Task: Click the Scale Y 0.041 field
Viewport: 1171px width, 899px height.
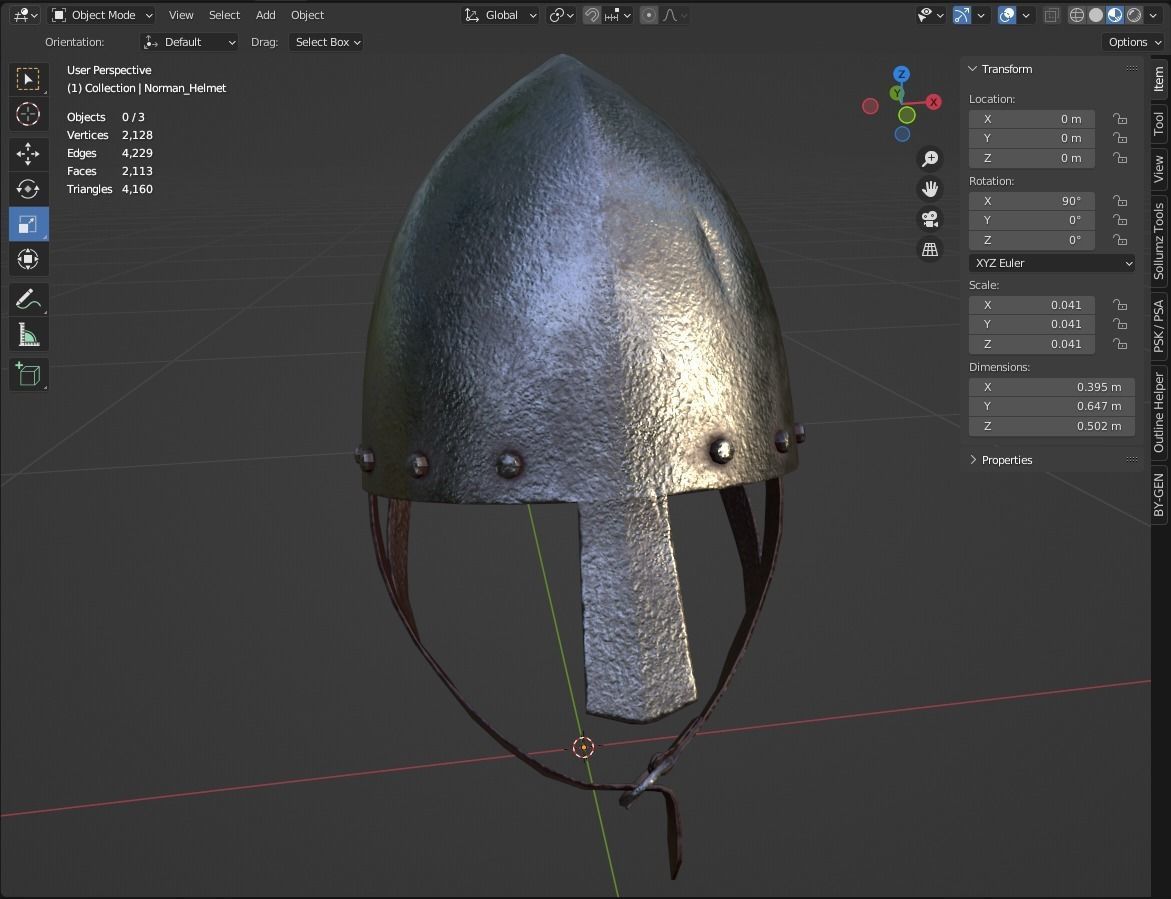Action: coord(1031,324)
